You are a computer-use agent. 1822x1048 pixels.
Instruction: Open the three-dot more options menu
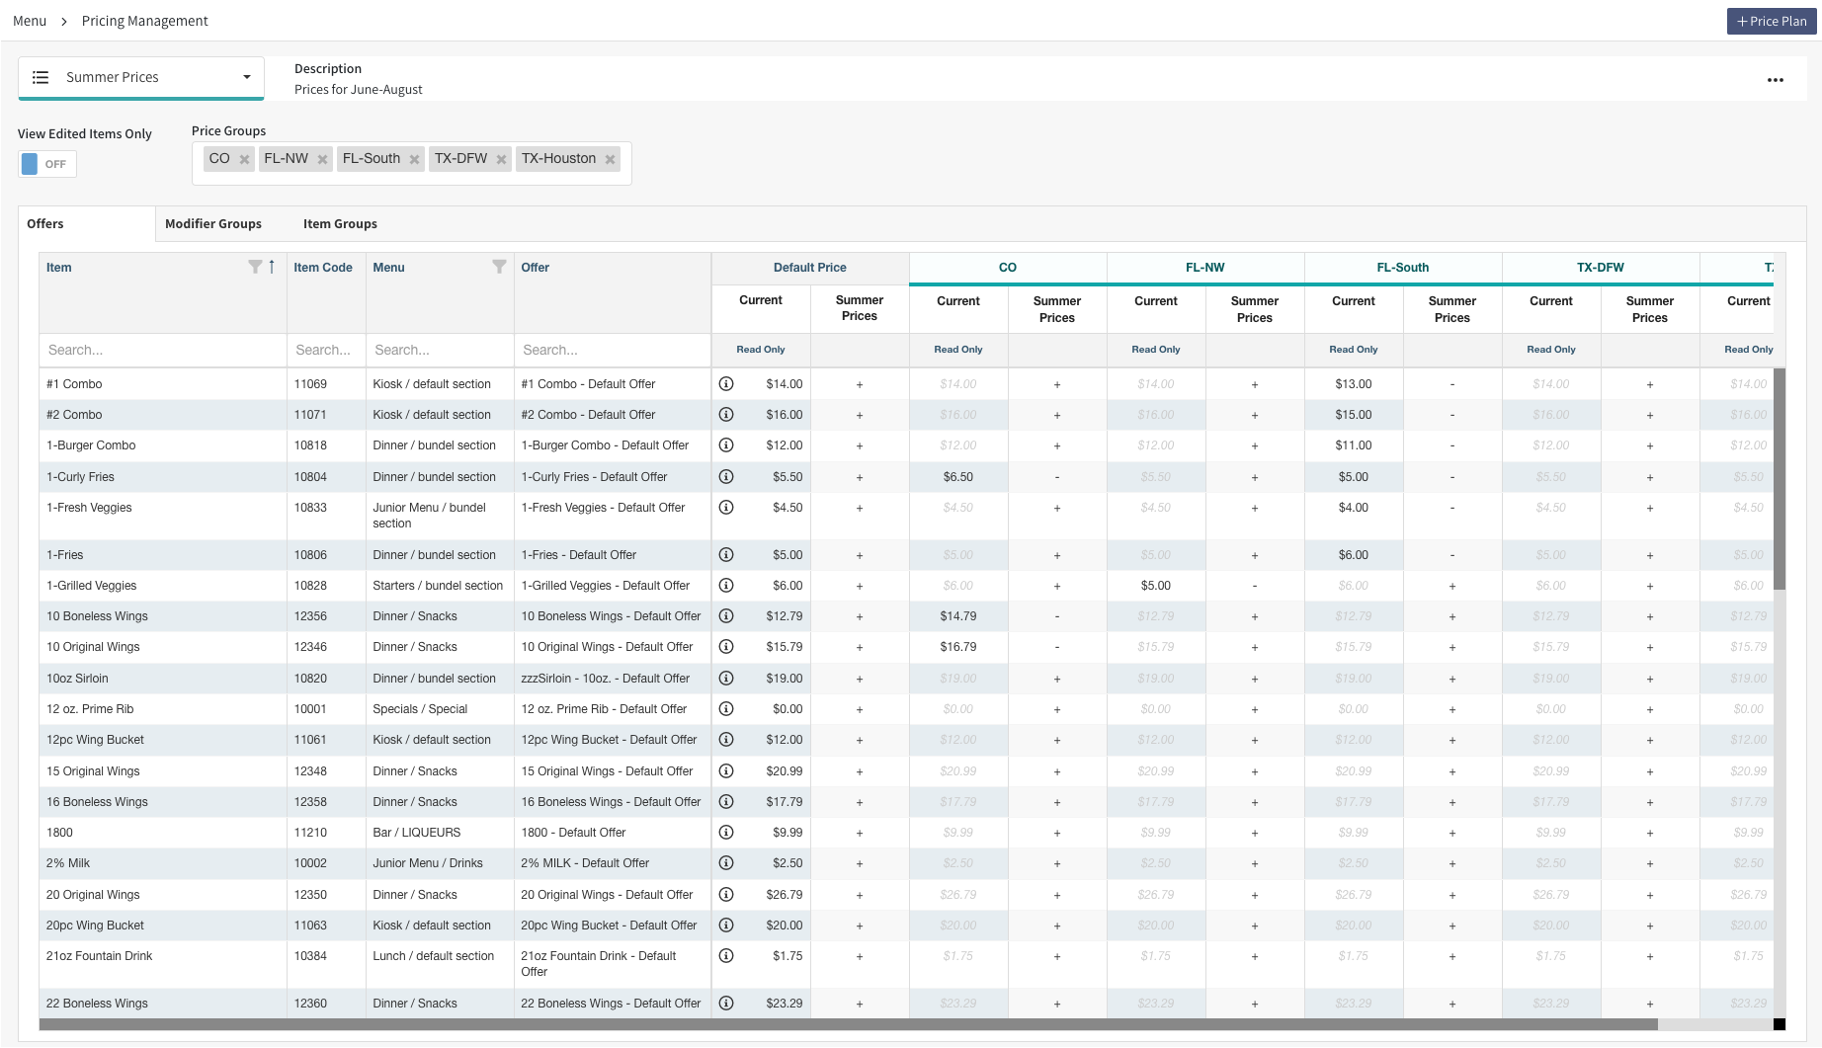(x=1775, y=80)
